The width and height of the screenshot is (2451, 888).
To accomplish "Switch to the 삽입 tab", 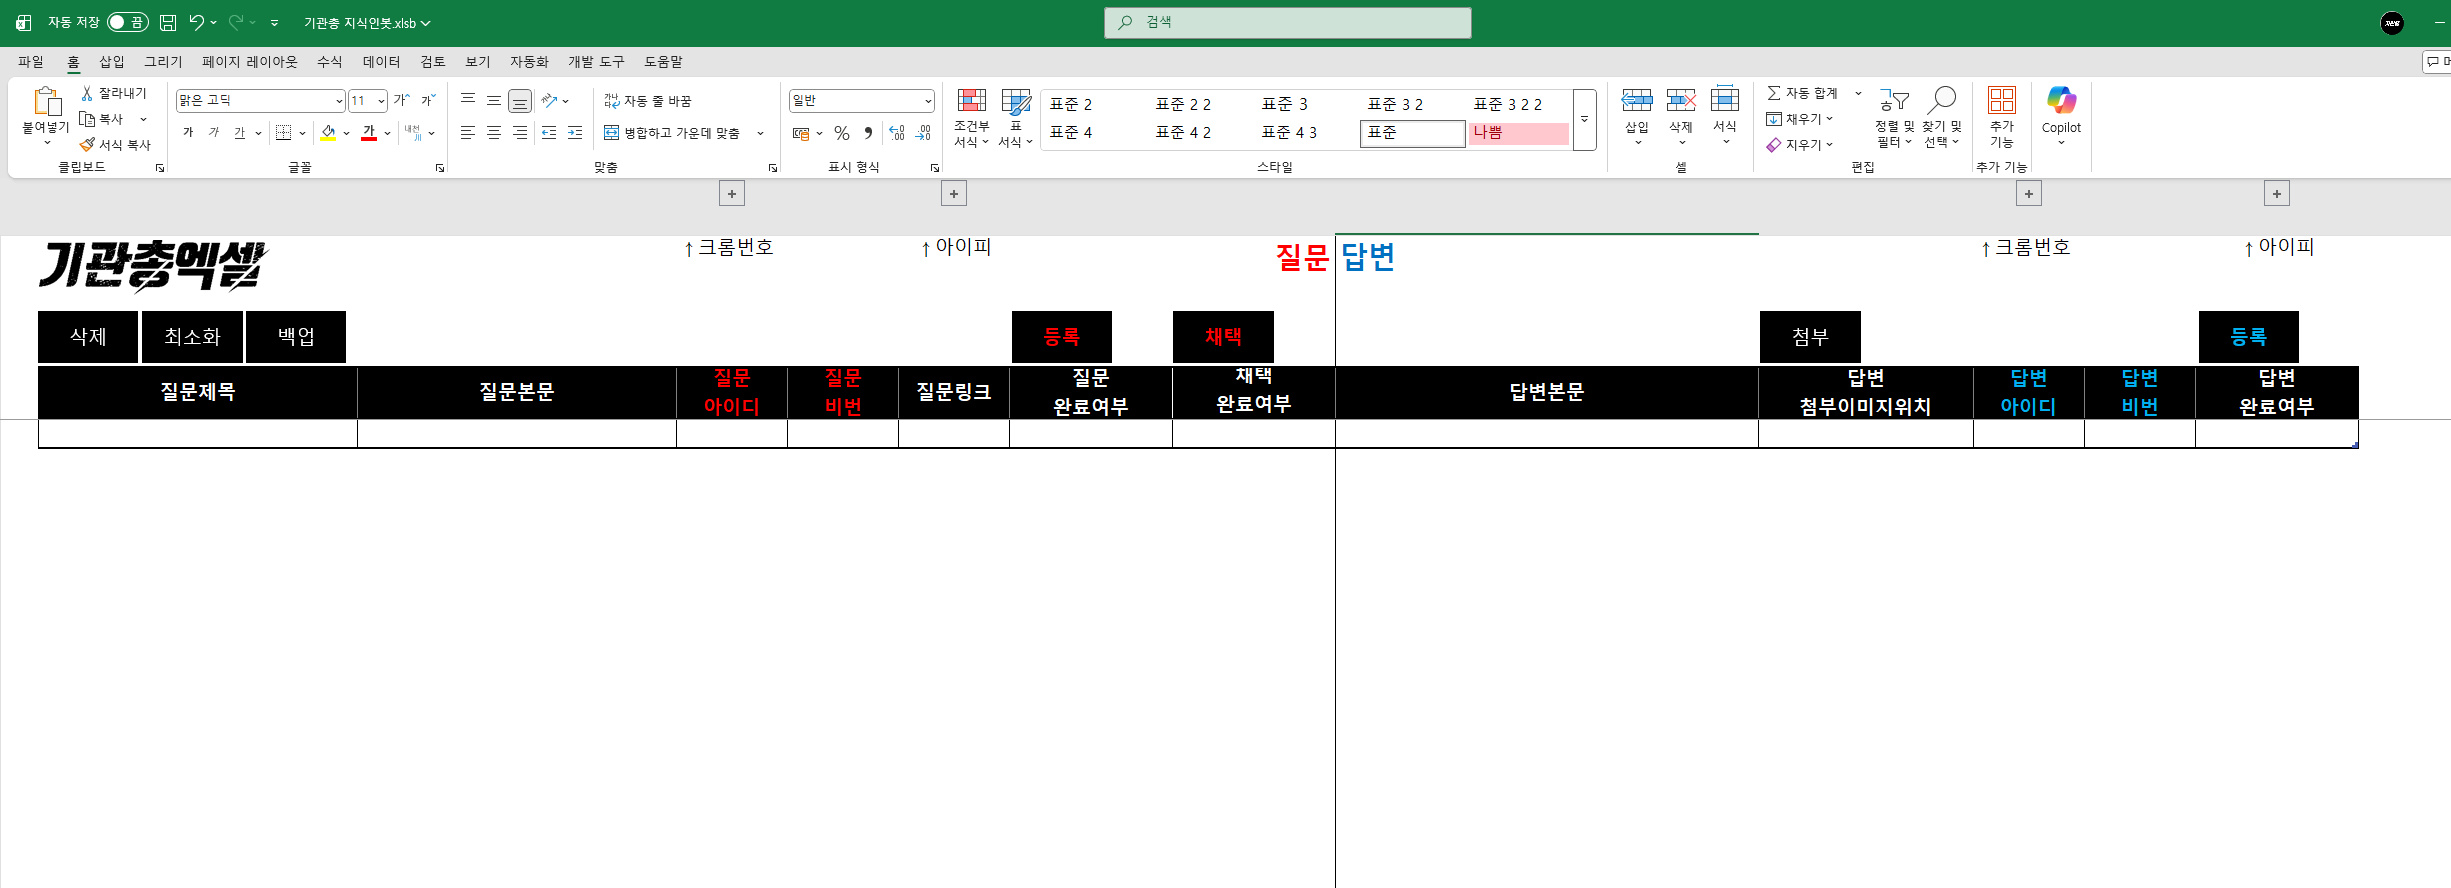I will (x=112, y=62).
